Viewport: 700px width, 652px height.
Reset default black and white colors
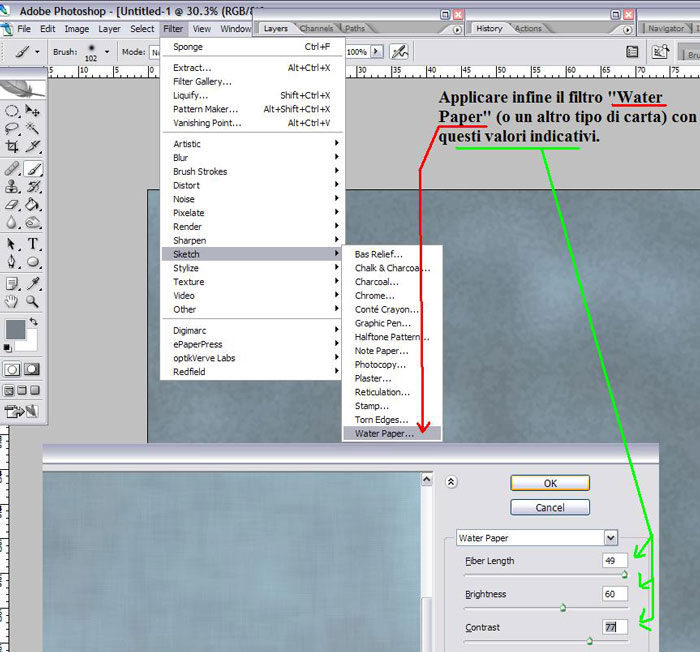coord(8,347)
